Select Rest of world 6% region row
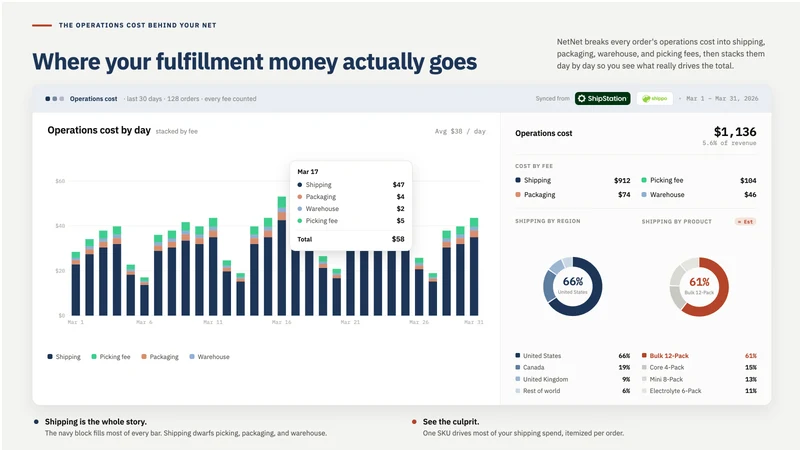 tap(572, 391)
